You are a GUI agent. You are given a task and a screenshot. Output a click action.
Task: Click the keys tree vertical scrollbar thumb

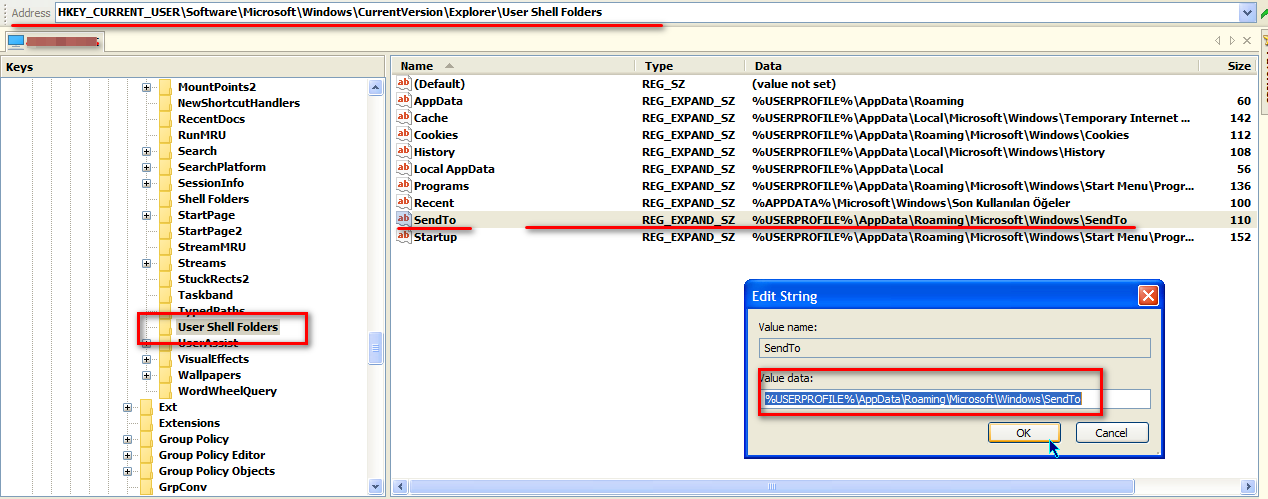[x=376, y=348]
